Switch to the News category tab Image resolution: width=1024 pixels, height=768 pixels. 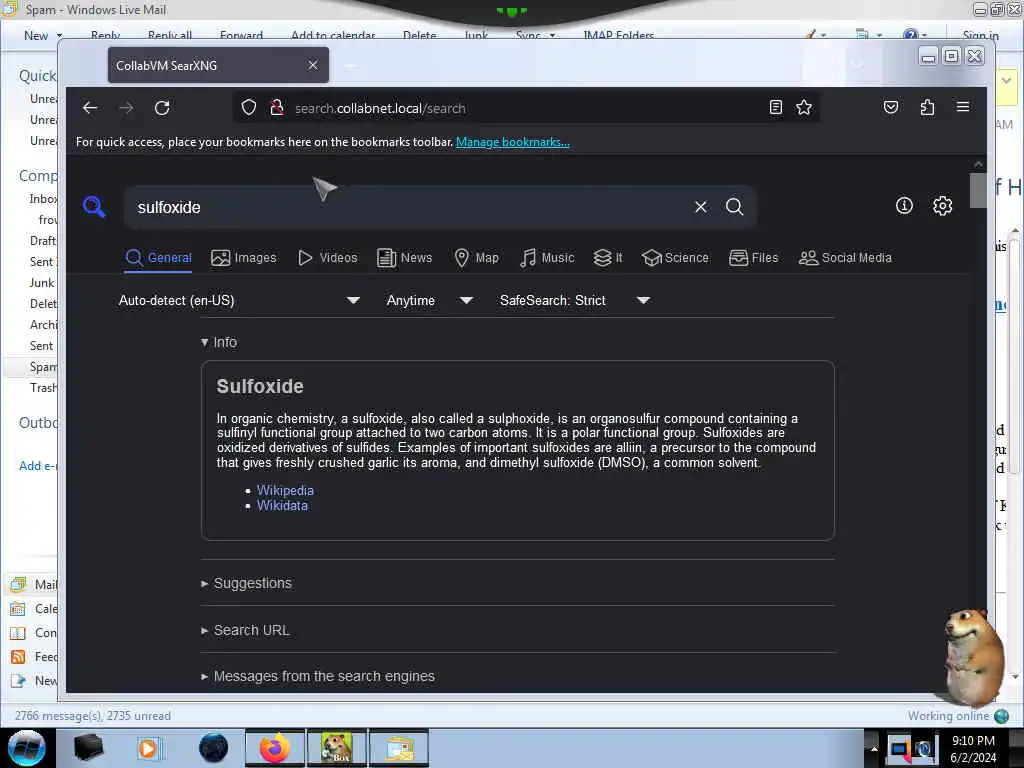[405, 258]
